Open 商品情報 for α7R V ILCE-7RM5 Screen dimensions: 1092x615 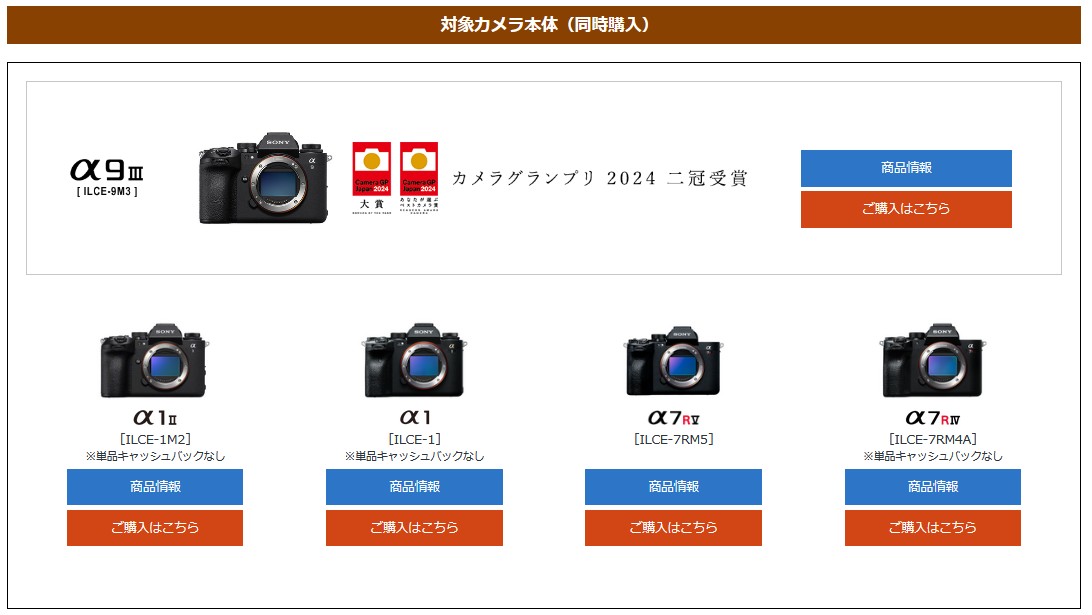point(673,486)
